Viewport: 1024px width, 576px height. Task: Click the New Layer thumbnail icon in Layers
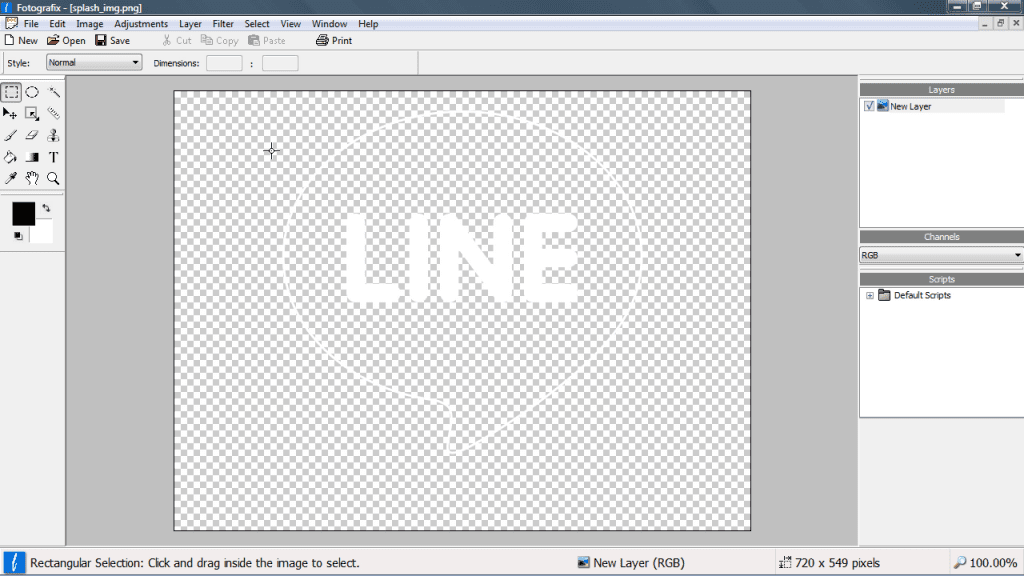882,106
